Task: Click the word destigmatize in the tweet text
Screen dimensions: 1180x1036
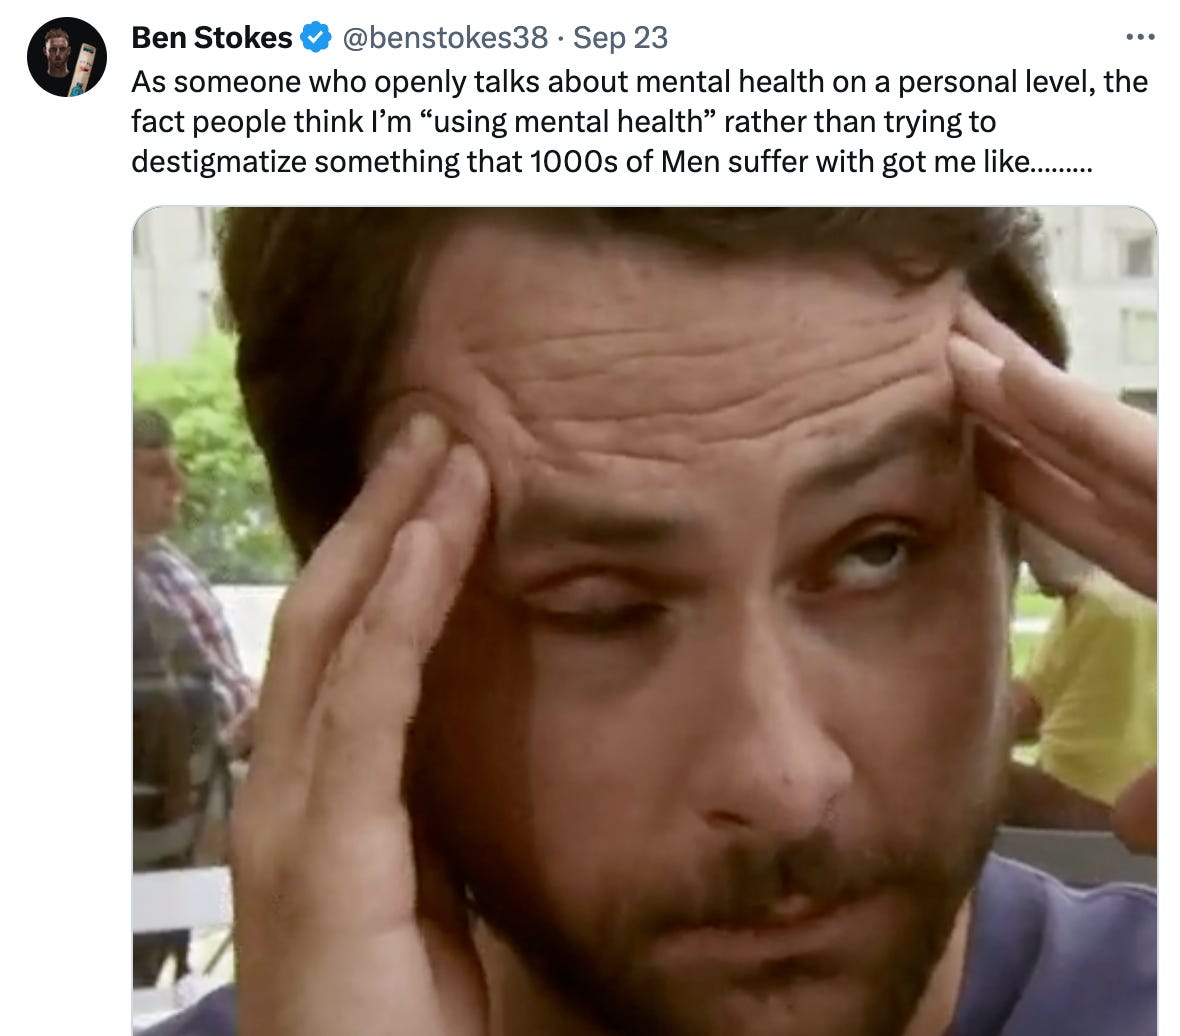Action: click(219, 162)
